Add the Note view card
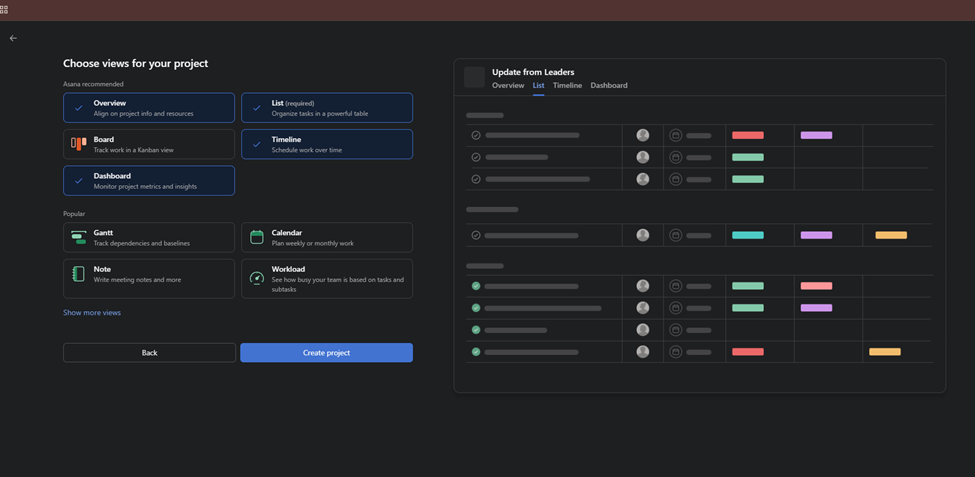The width and height of the screenshot is (975, 477). (x=149, y=279)
